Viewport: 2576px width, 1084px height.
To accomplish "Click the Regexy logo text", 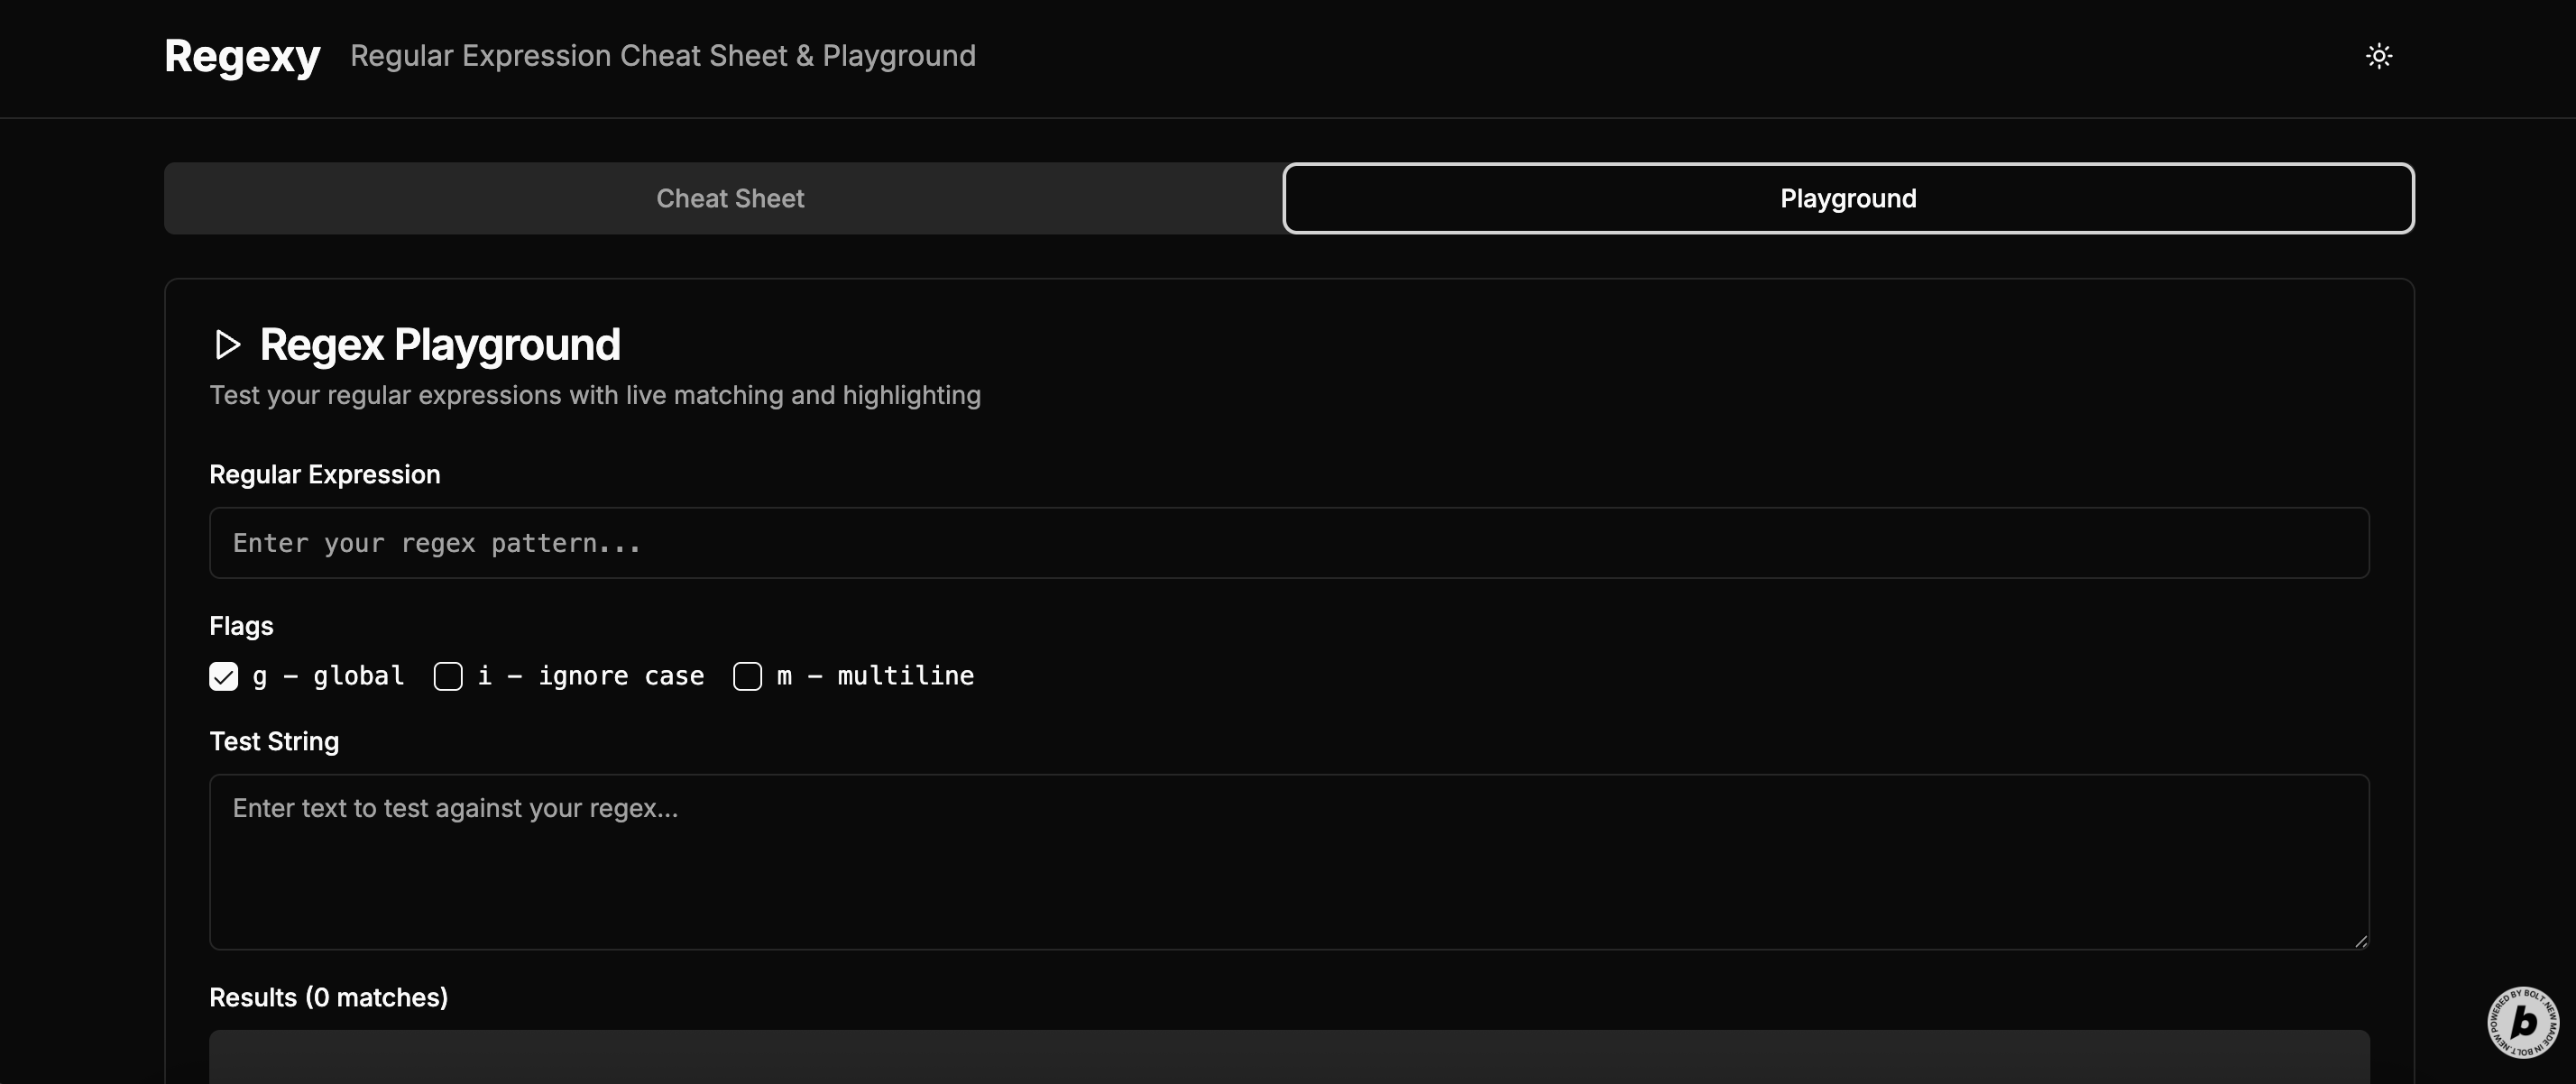I will 242,56.
